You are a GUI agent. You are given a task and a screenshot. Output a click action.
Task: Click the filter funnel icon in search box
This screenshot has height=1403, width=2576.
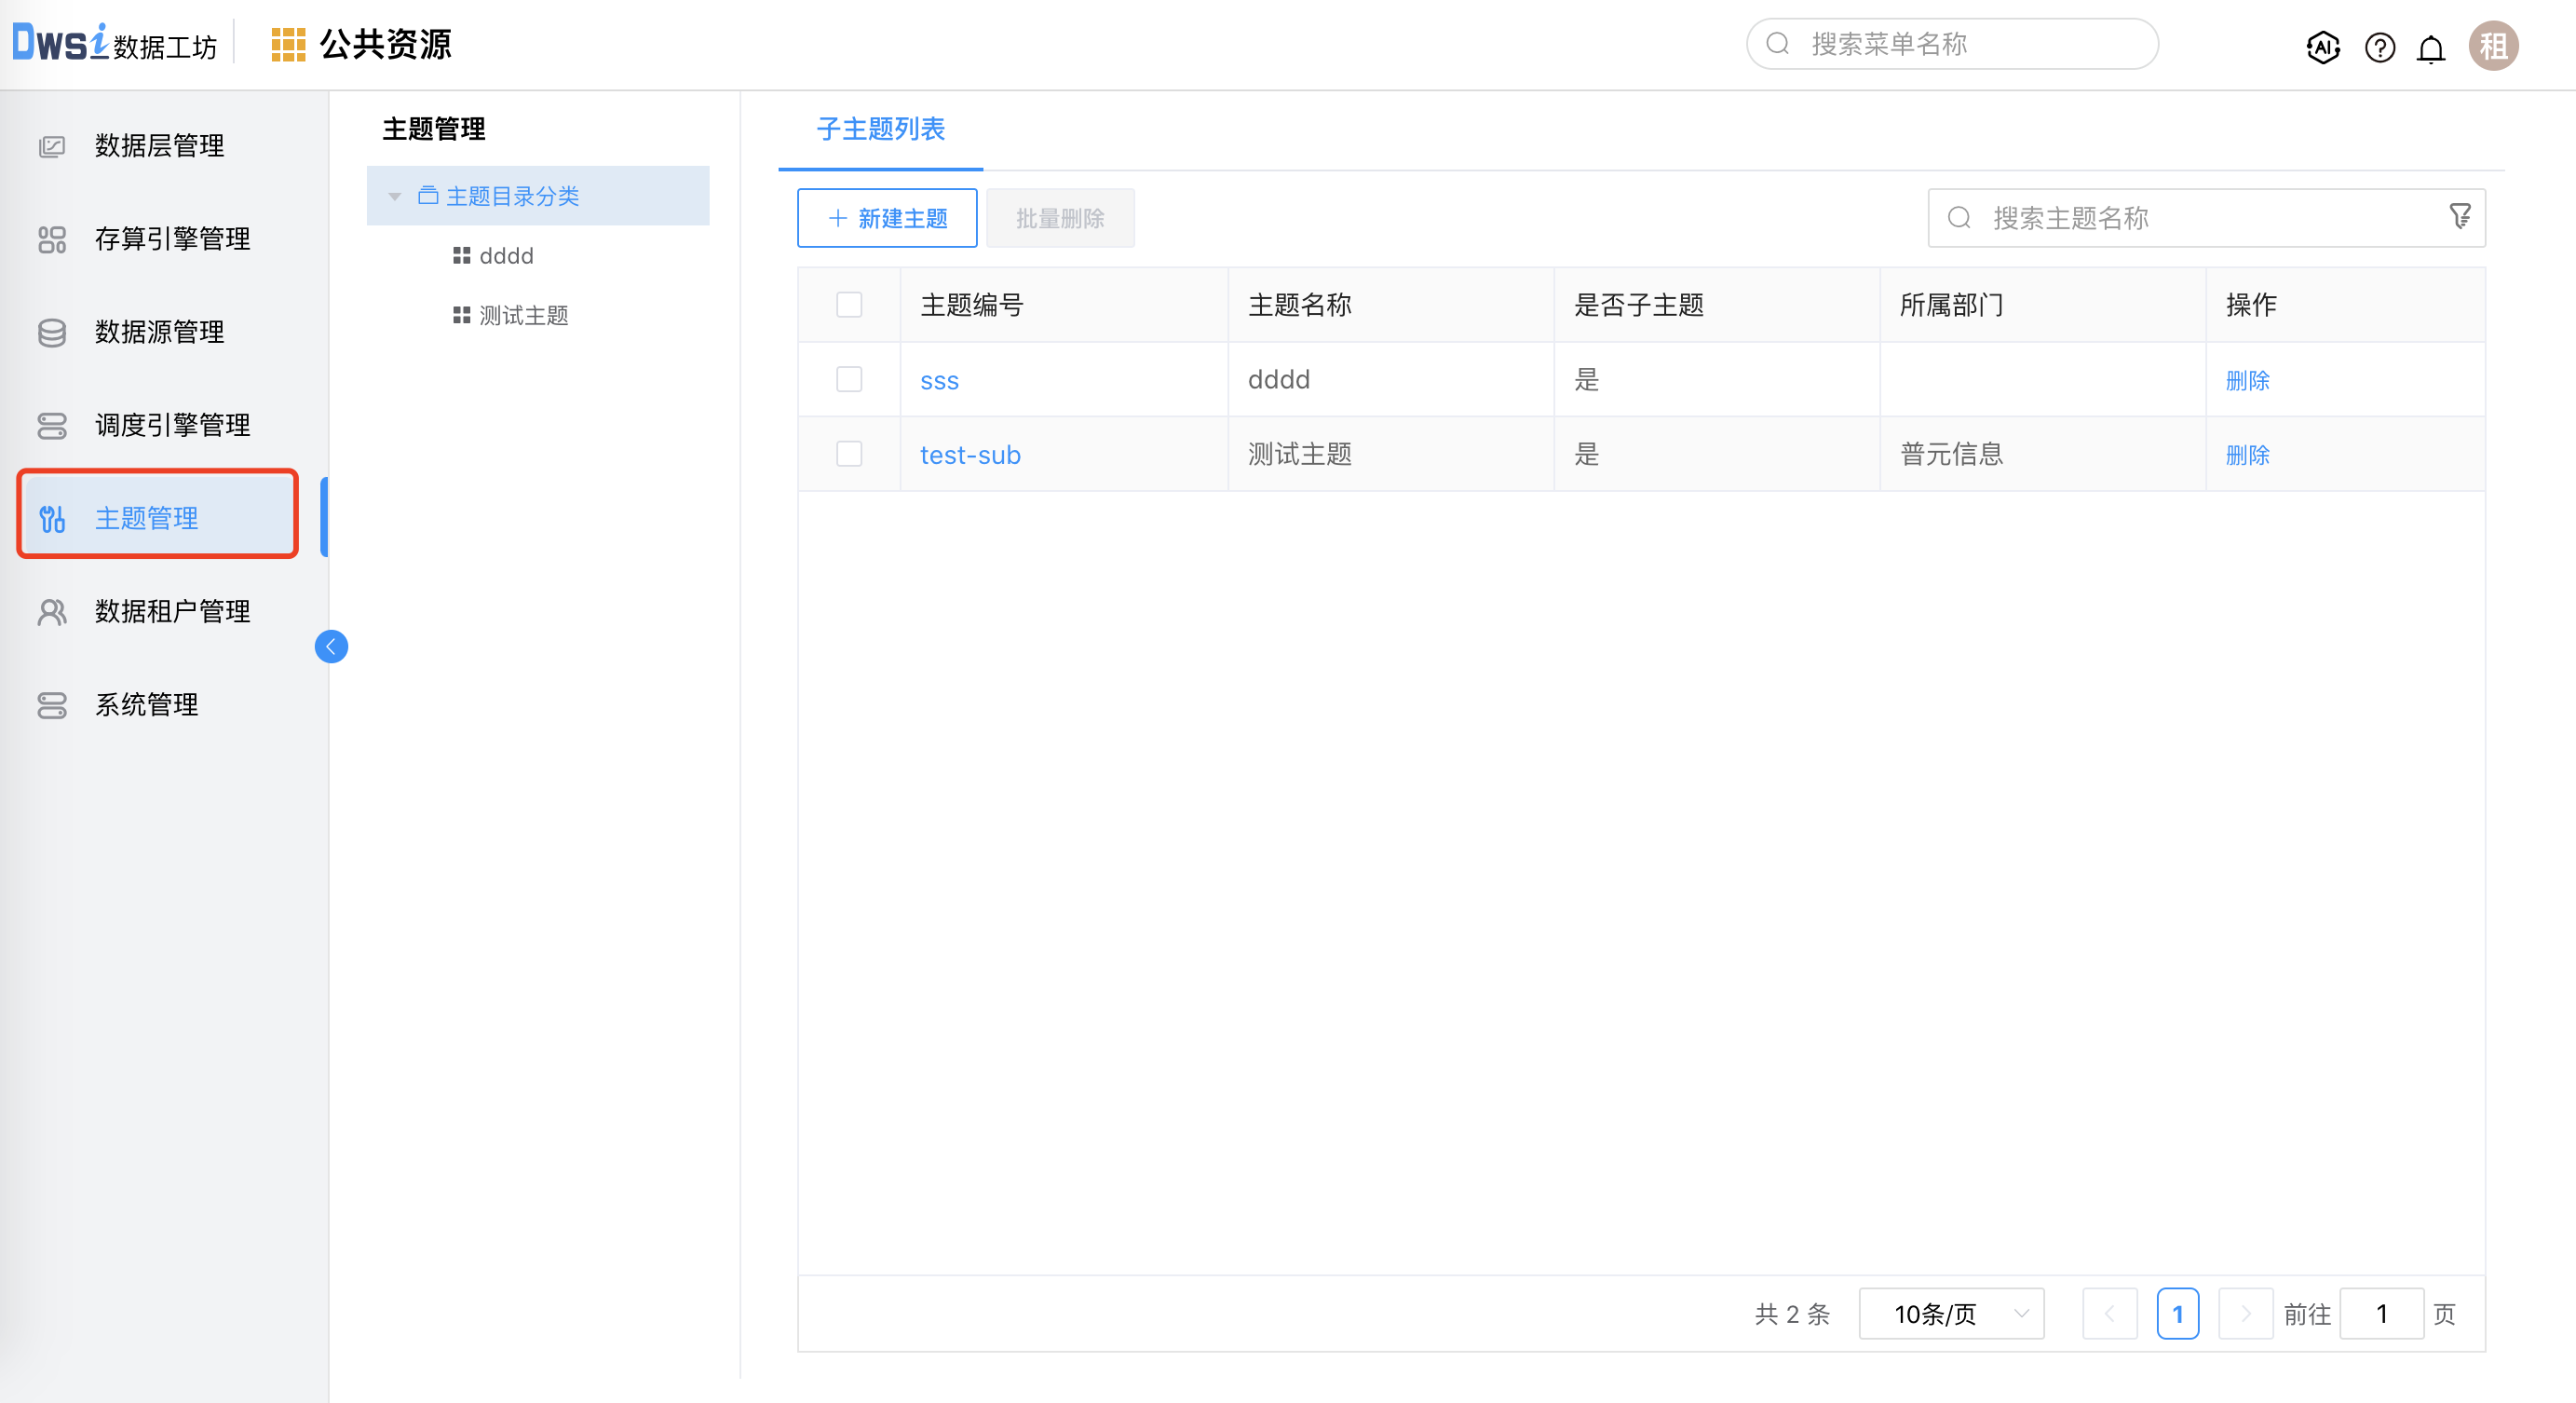(2460, 217)
